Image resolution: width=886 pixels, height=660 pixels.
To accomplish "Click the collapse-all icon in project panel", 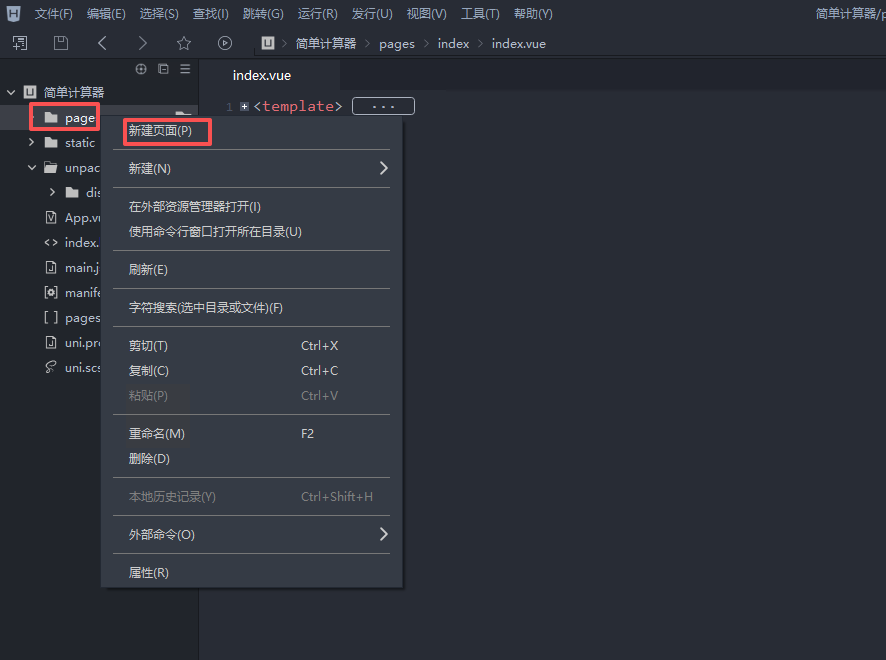I will click(x=163, y=69).
